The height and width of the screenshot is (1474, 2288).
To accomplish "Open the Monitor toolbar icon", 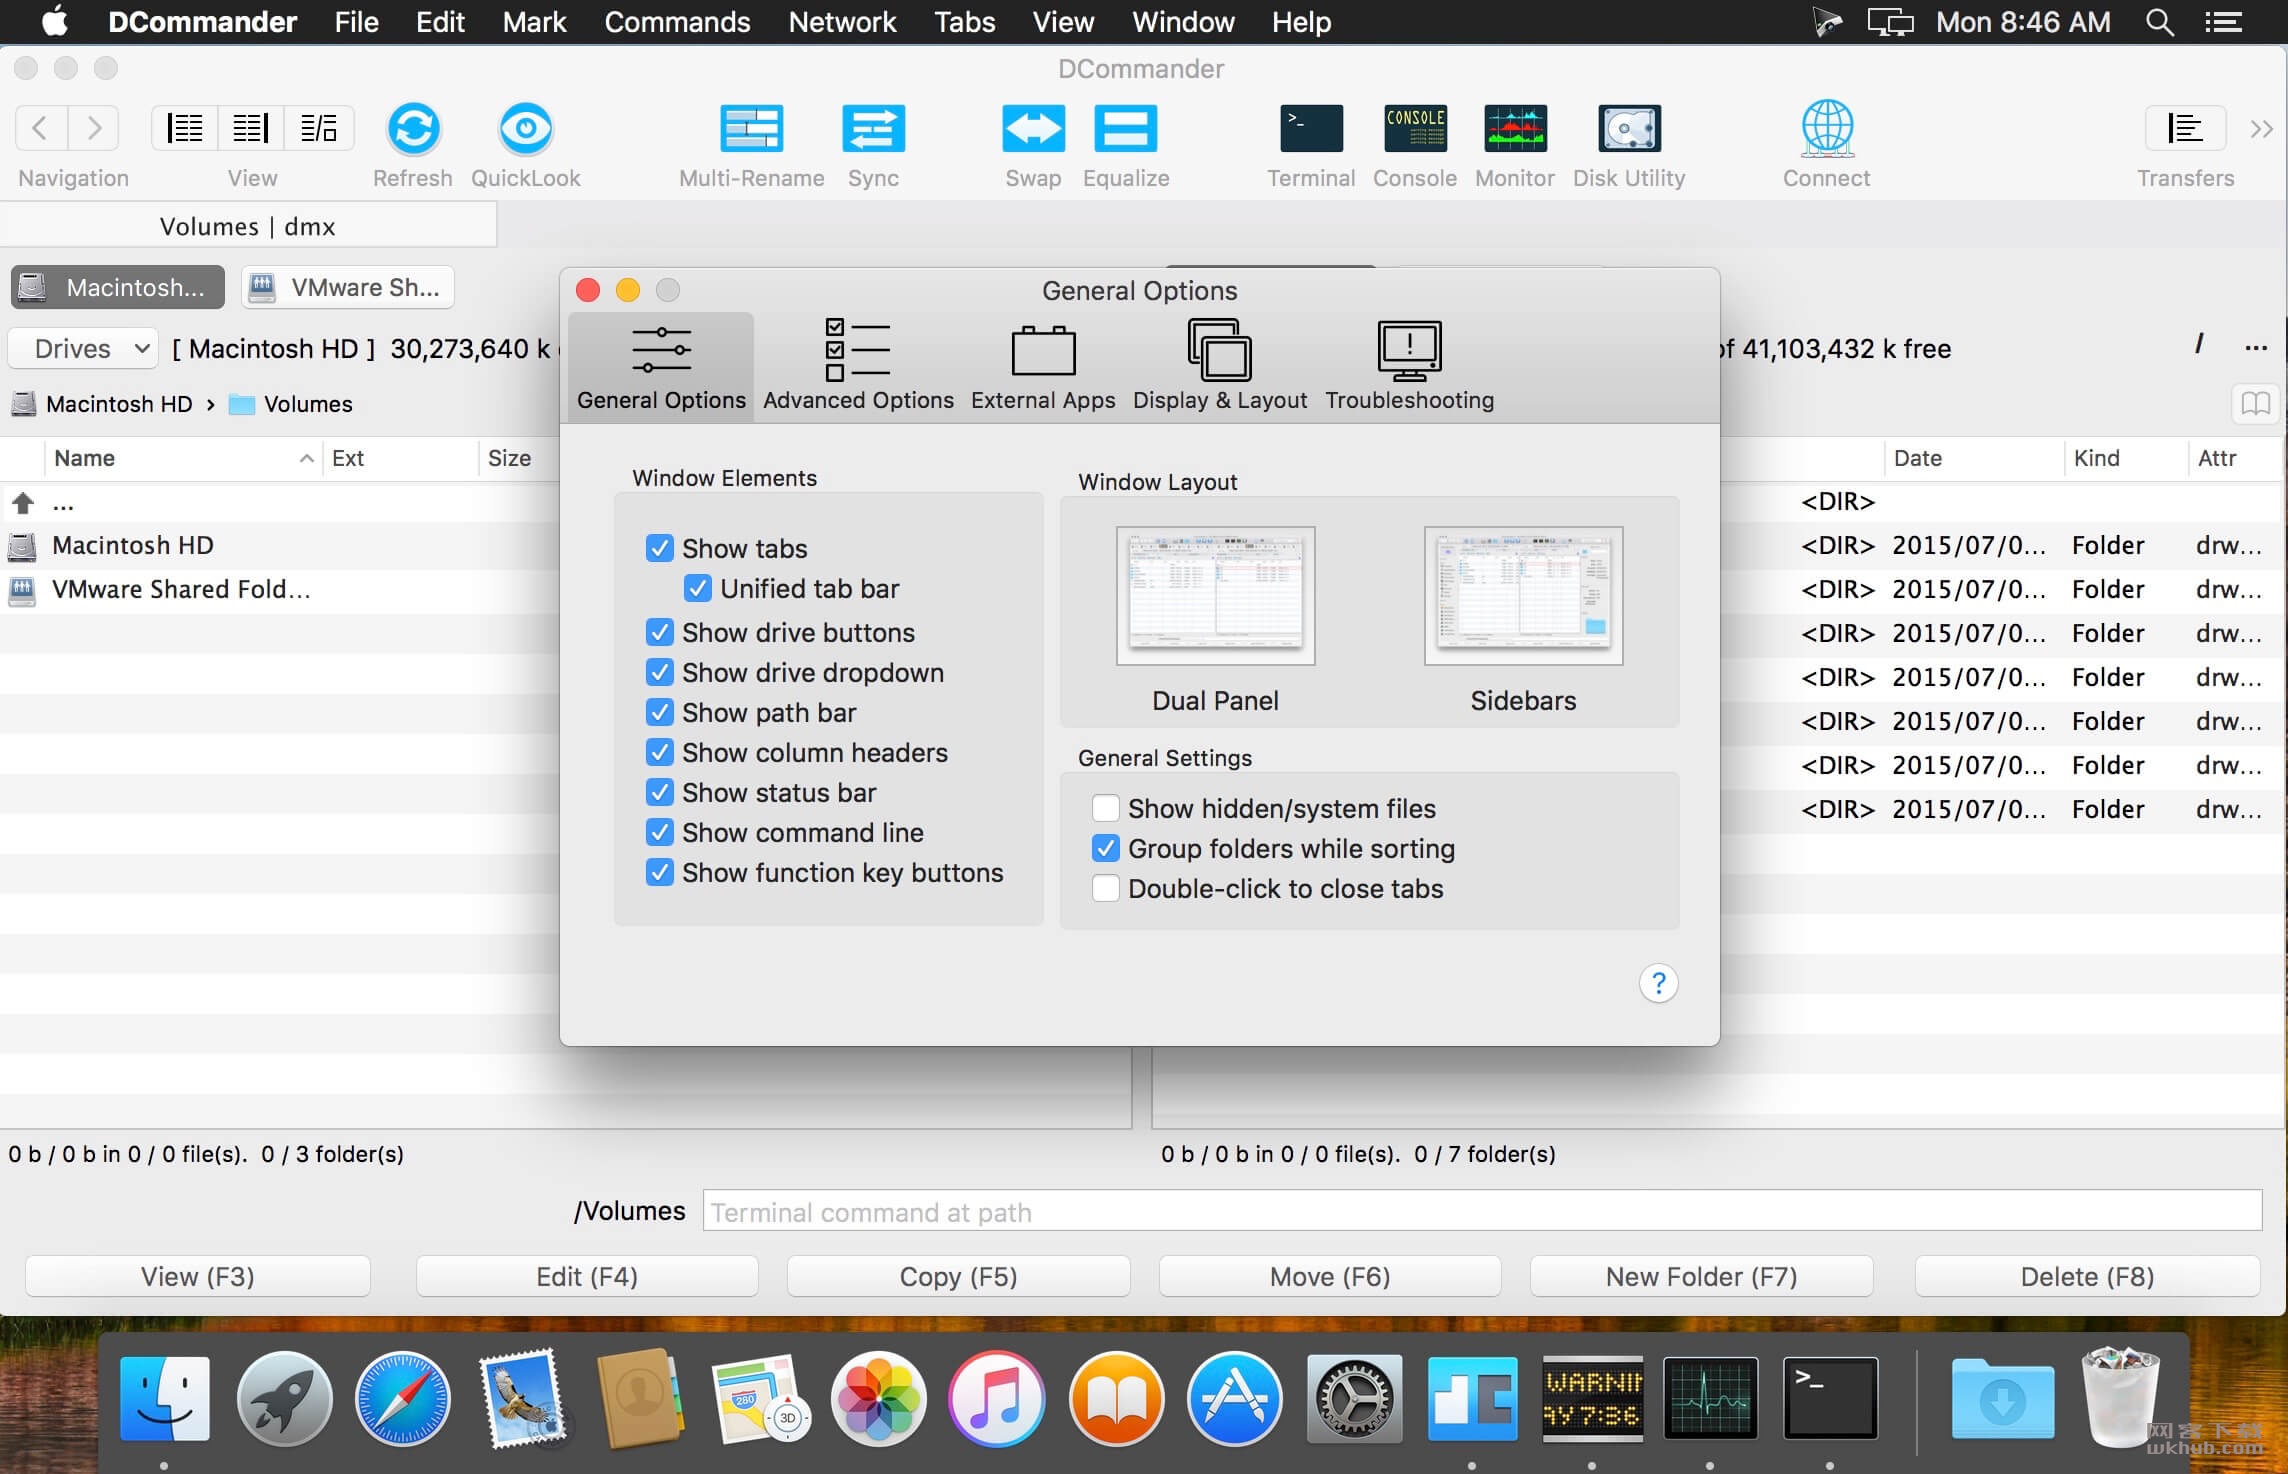I will [x=1515, y=129].
